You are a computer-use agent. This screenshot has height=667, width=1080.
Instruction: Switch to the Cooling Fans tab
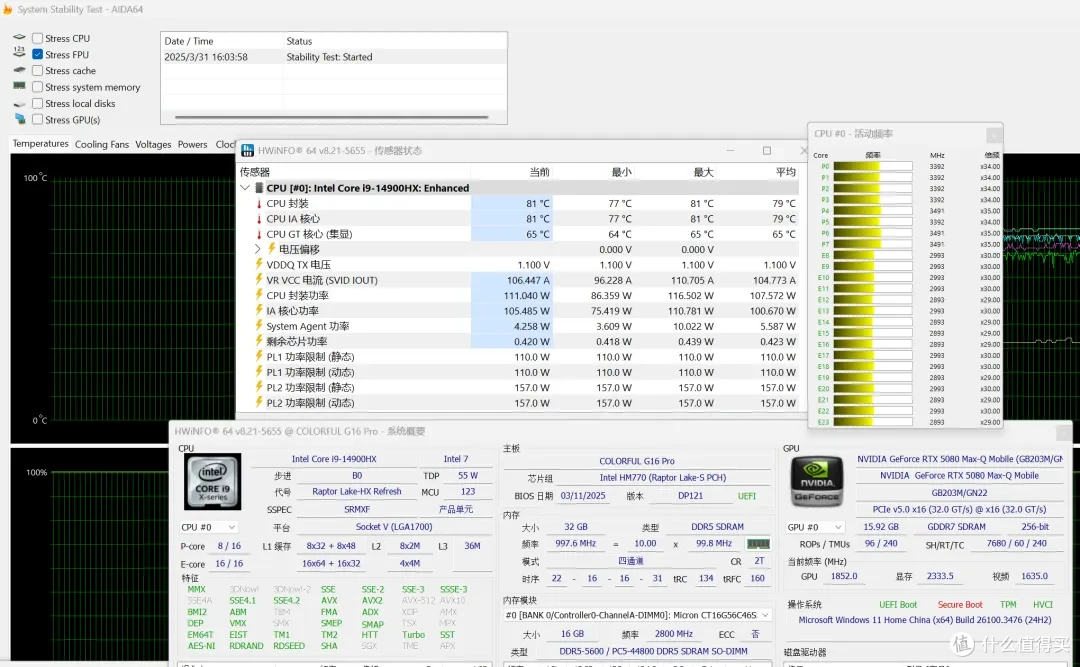(102, 144)
